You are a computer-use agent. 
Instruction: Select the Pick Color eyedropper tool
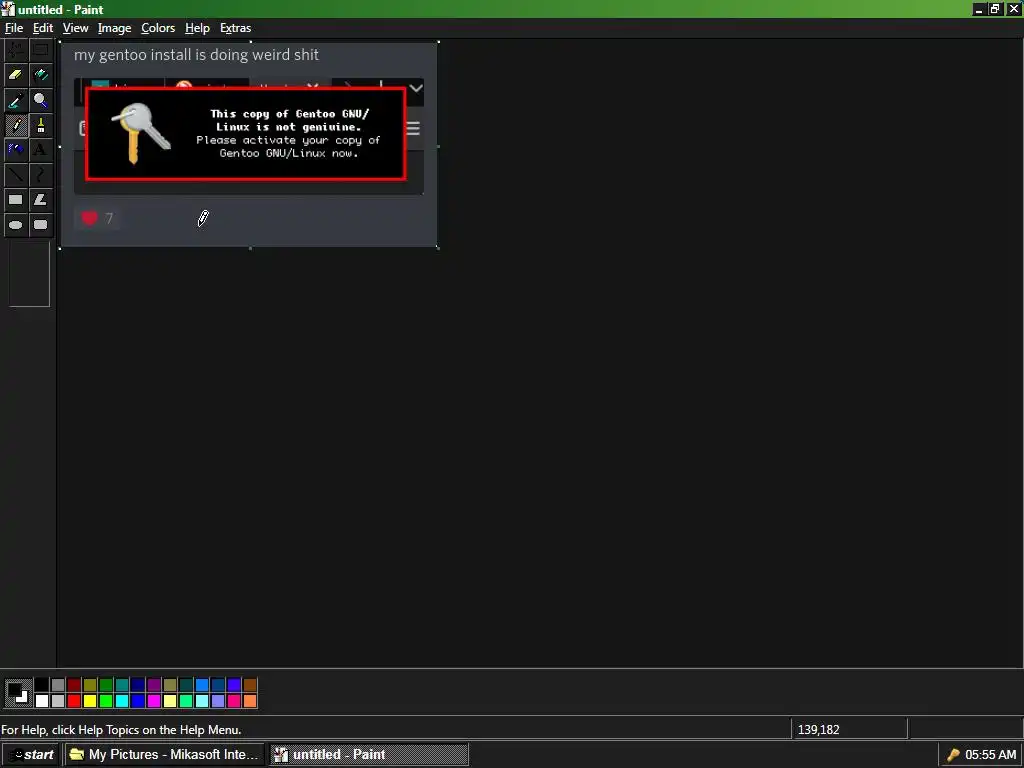[16, 100]
